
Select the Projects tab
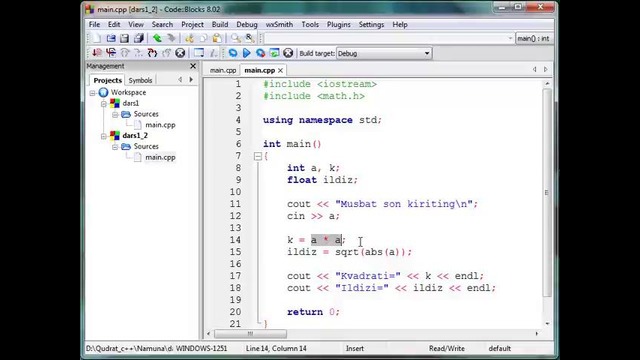[x=107, y=80]
